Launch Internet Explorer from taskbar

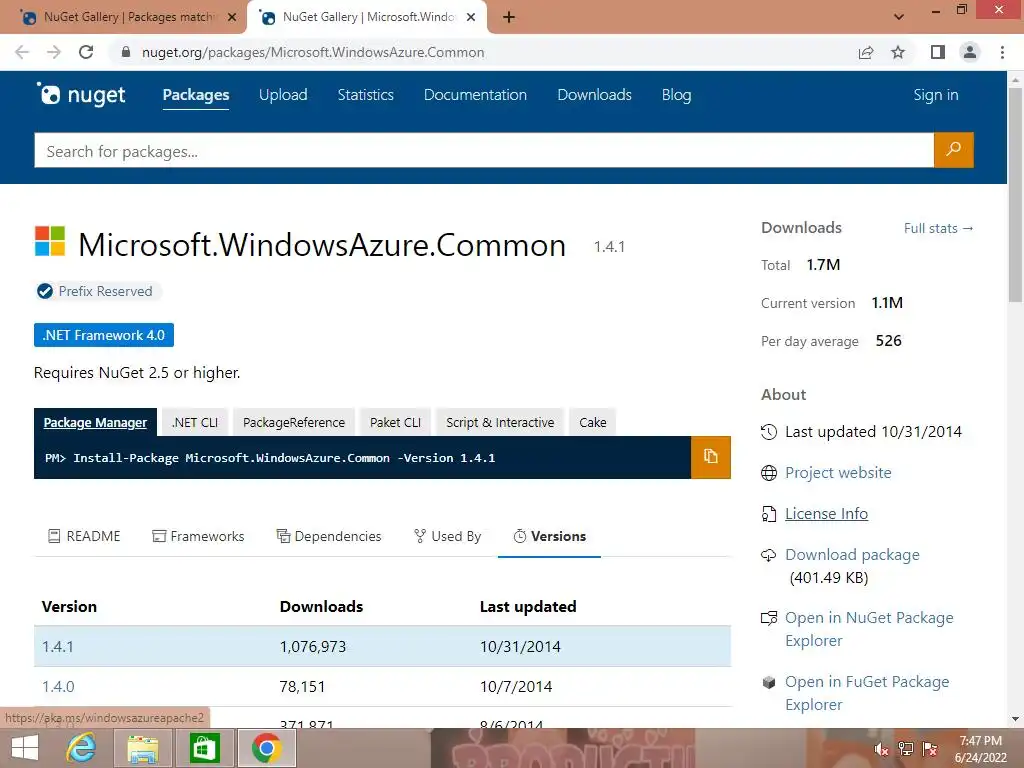pyautogui.click(x=81, y=748)
